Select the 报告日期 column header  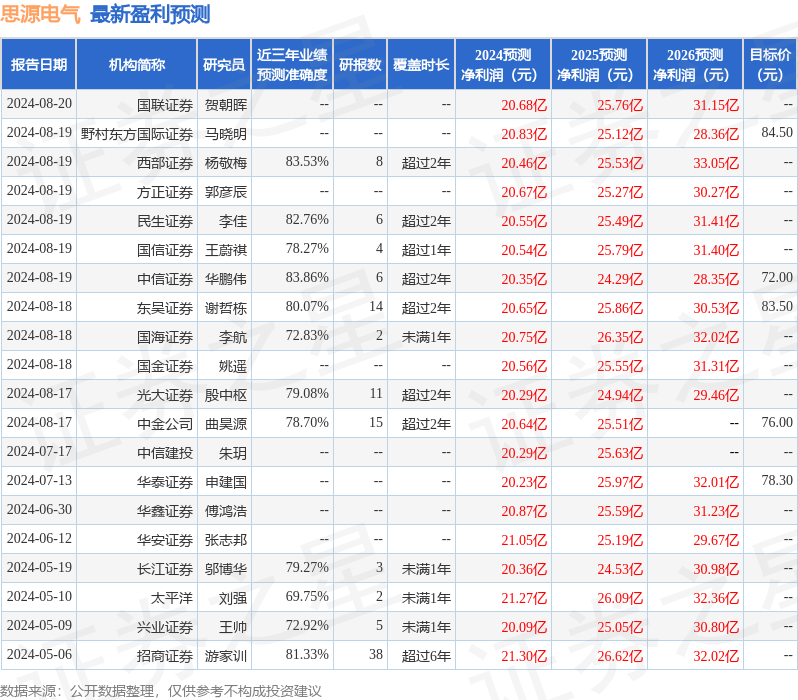39,65
